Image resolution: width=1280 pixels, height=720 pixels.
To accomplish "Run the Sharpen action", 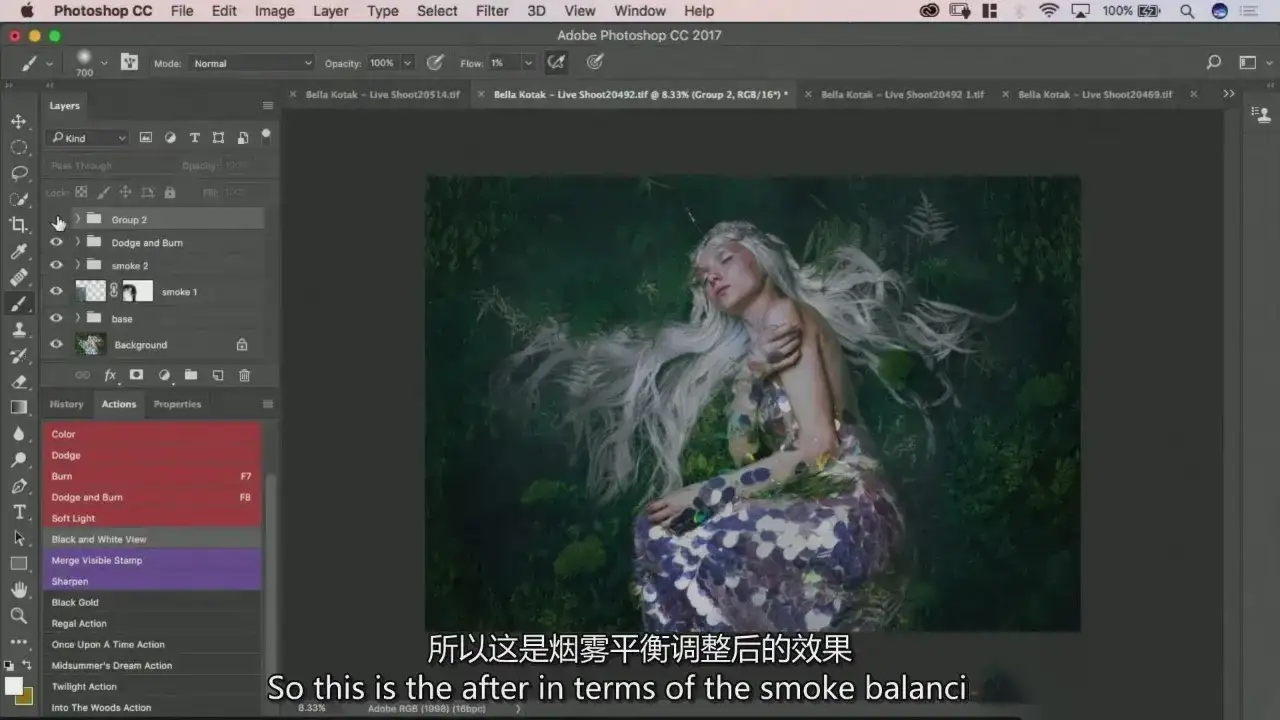I will click(152, 581).
